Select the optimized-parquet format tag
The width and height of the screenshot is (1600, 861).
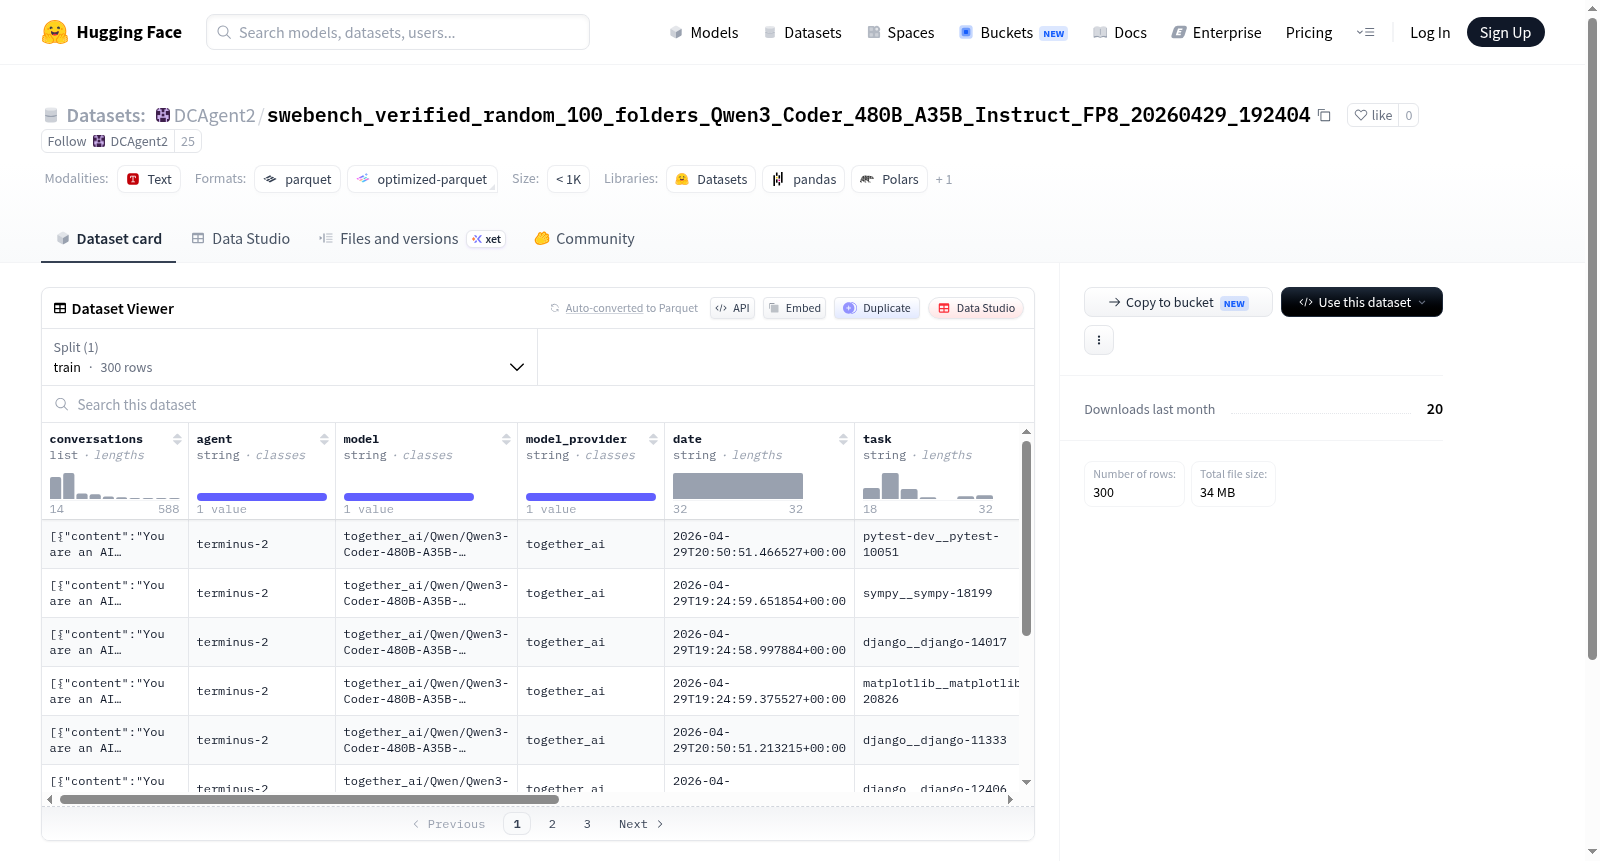point(422,179)
